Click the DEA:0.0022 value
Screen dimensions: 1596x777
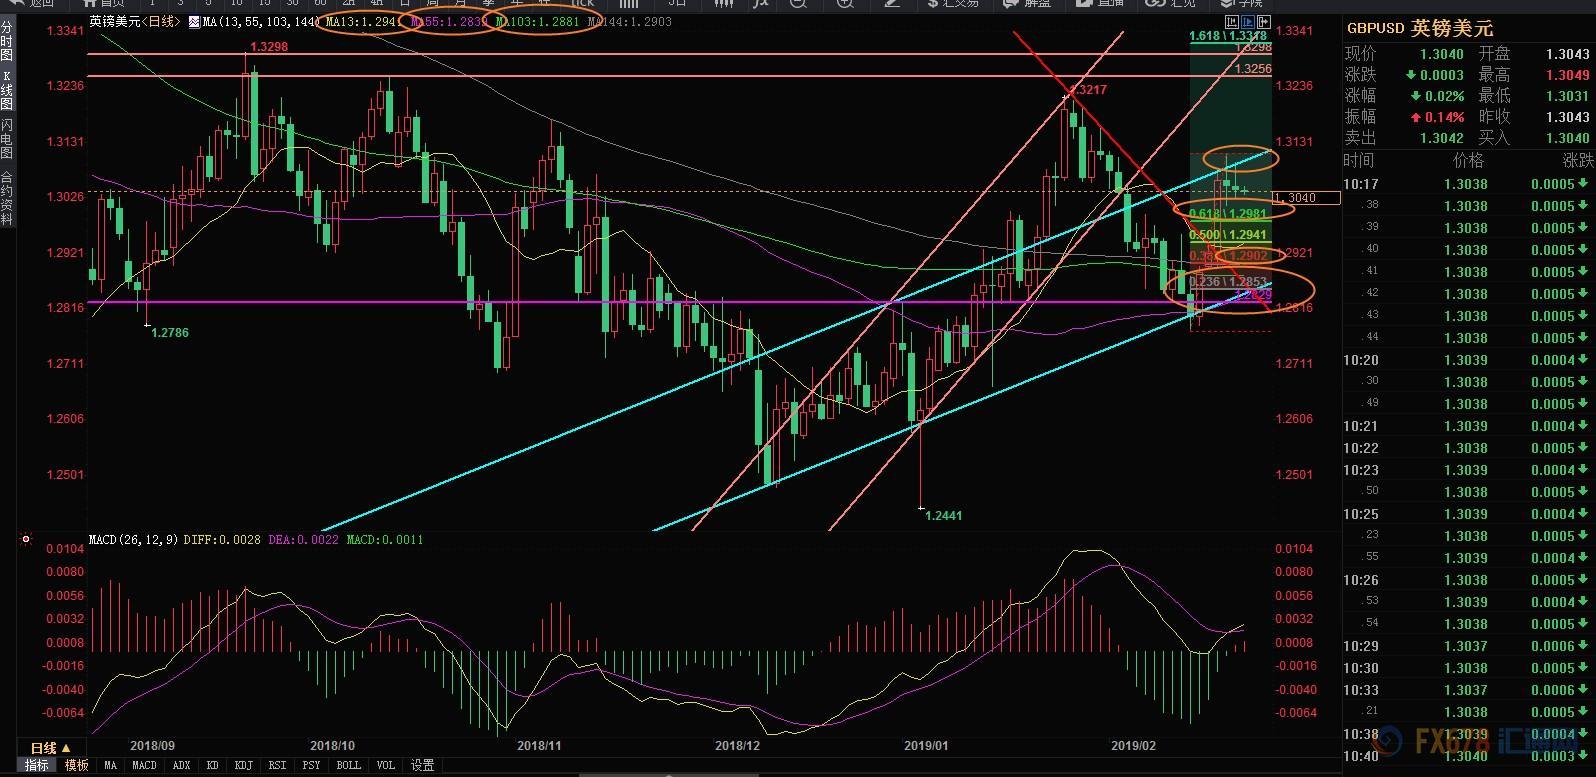point(303,540)
